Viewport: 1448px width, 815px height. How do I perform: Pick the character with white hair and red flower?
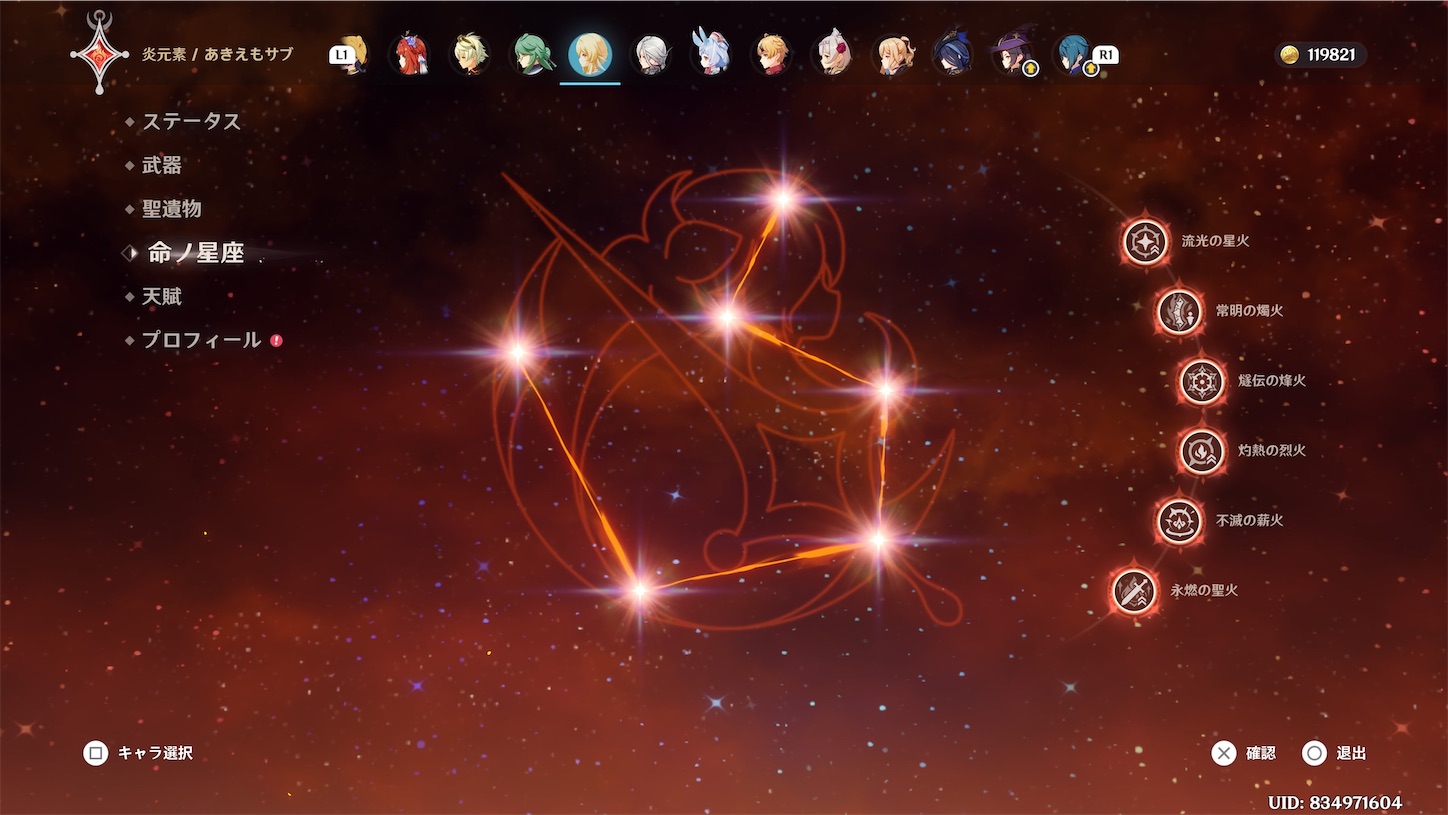[832, 54]
